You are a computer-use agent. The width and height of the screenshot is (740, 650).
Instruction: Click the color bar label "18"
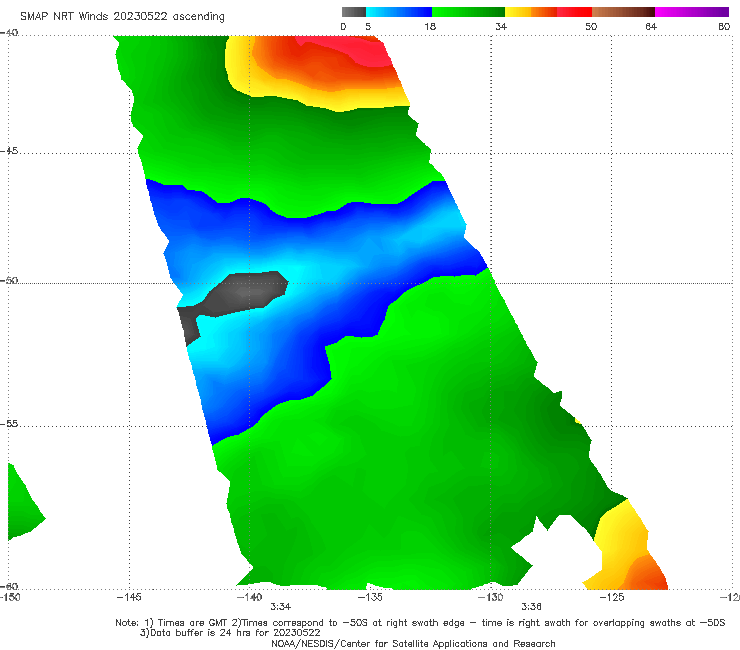[x=430, y=26]
